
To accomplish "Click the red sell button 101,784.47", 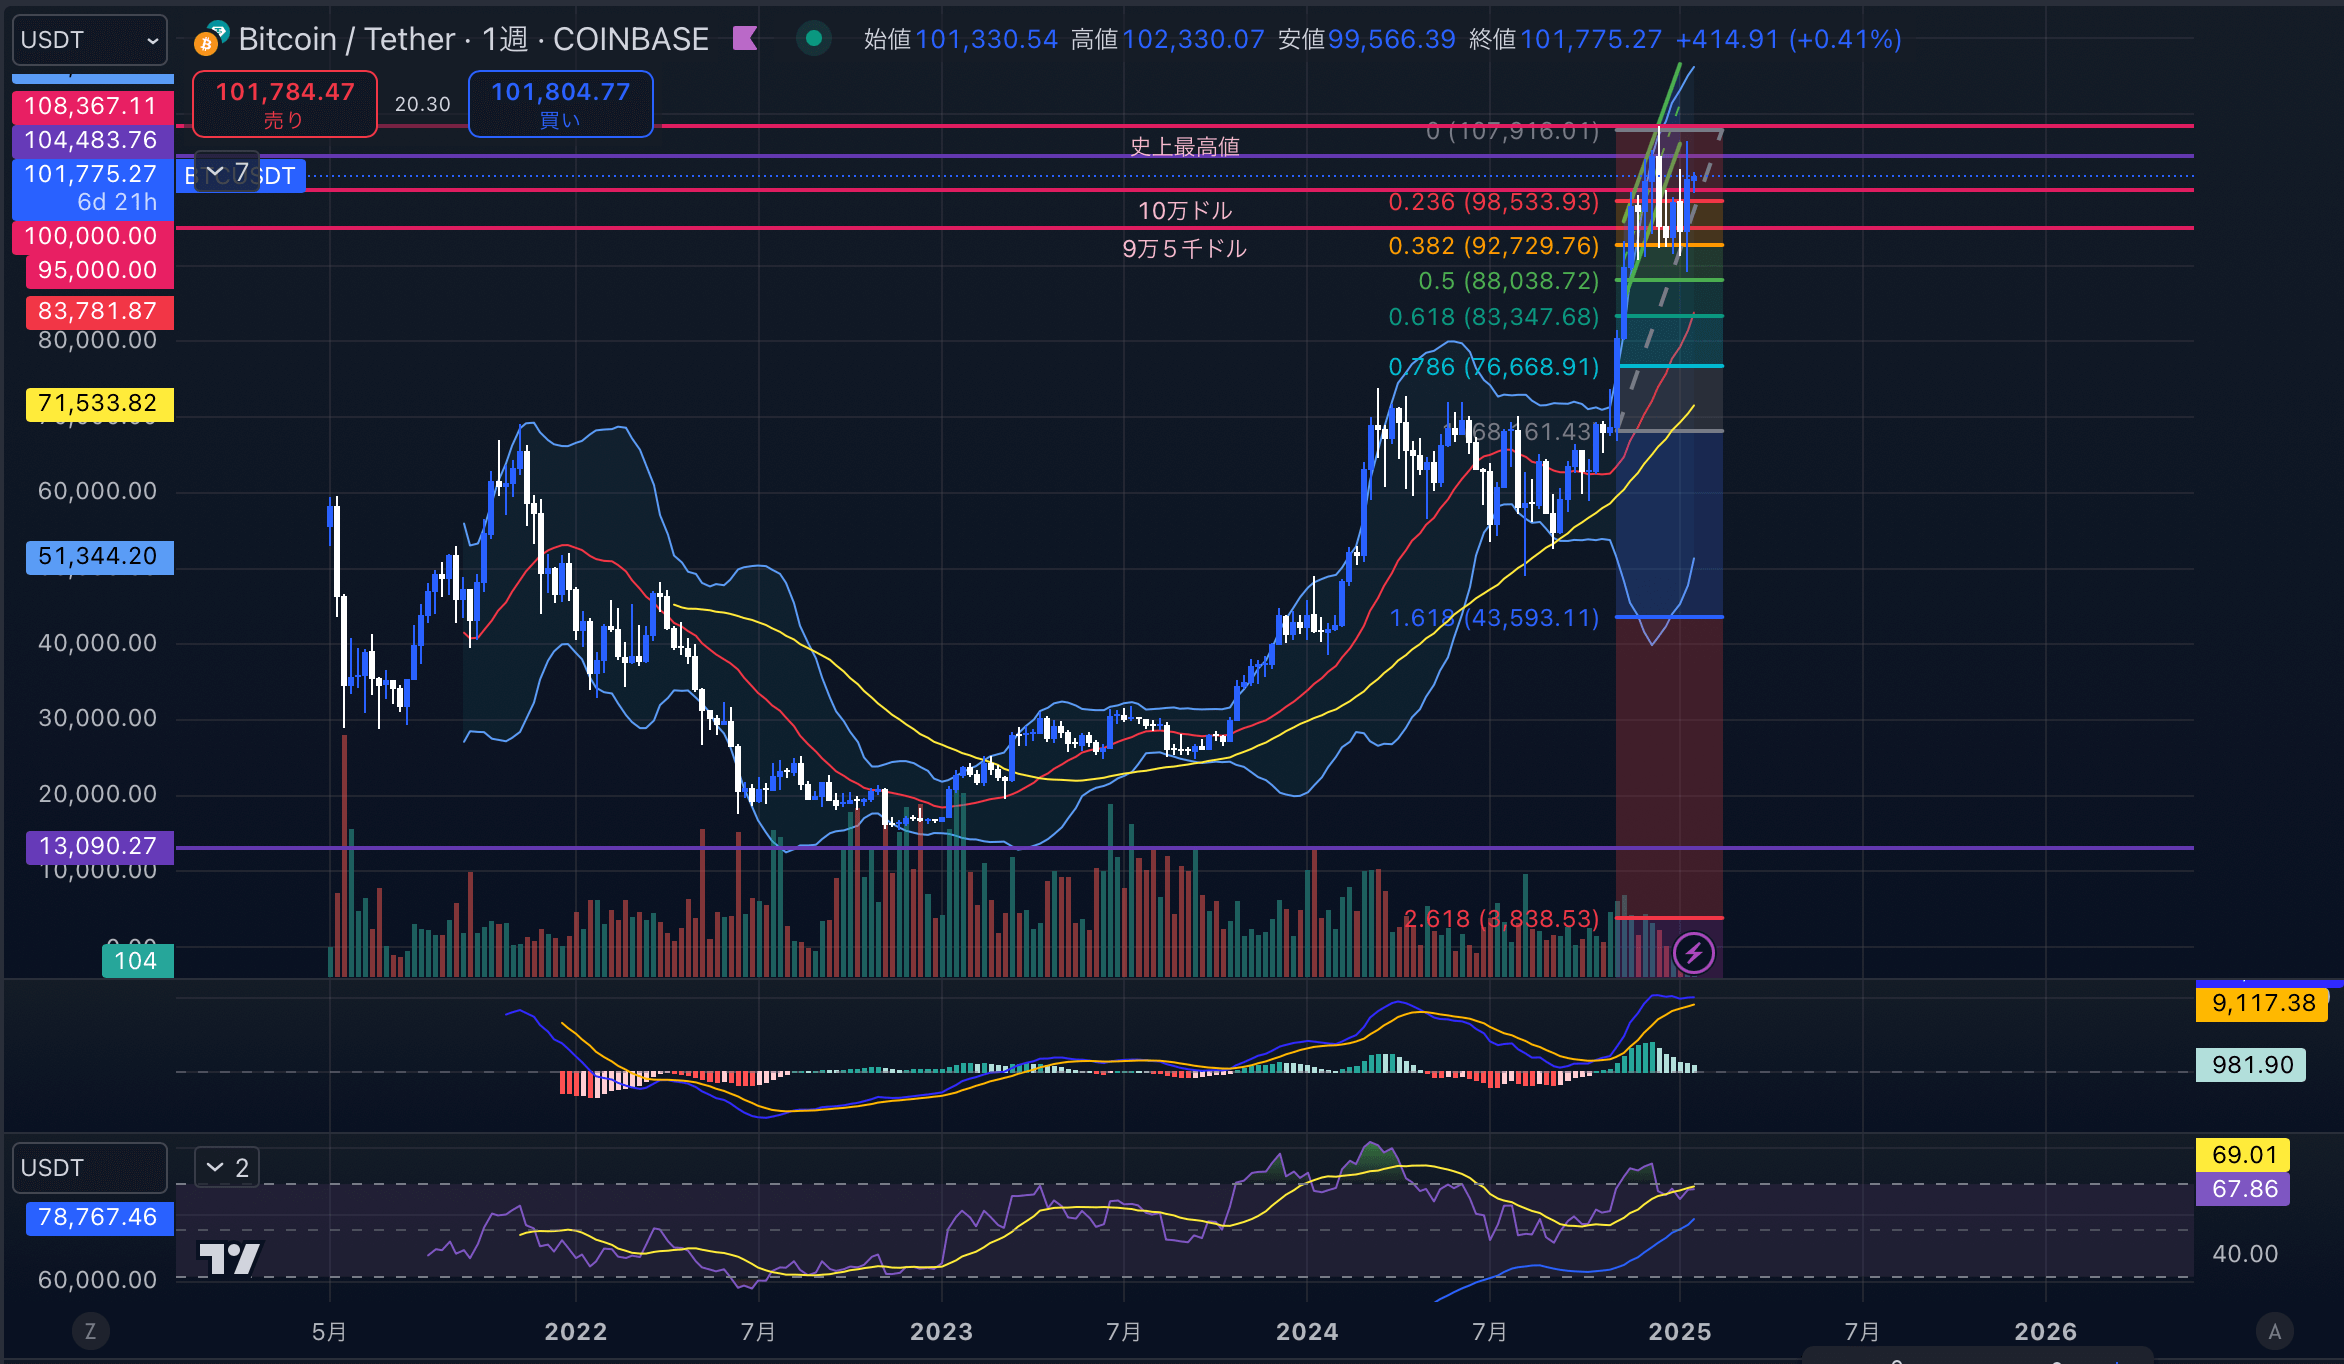I will coord(285,104).
